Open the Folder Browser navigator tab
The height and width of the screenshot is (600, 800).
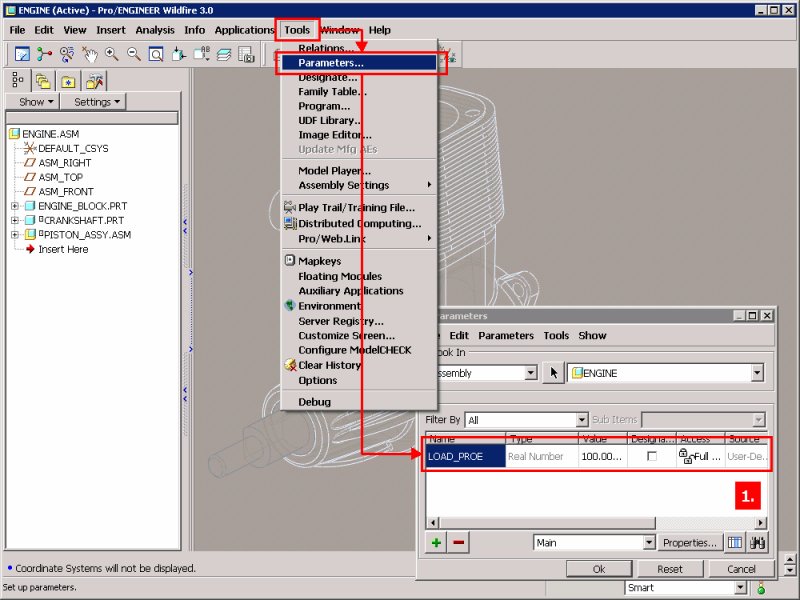coord(43,81)
